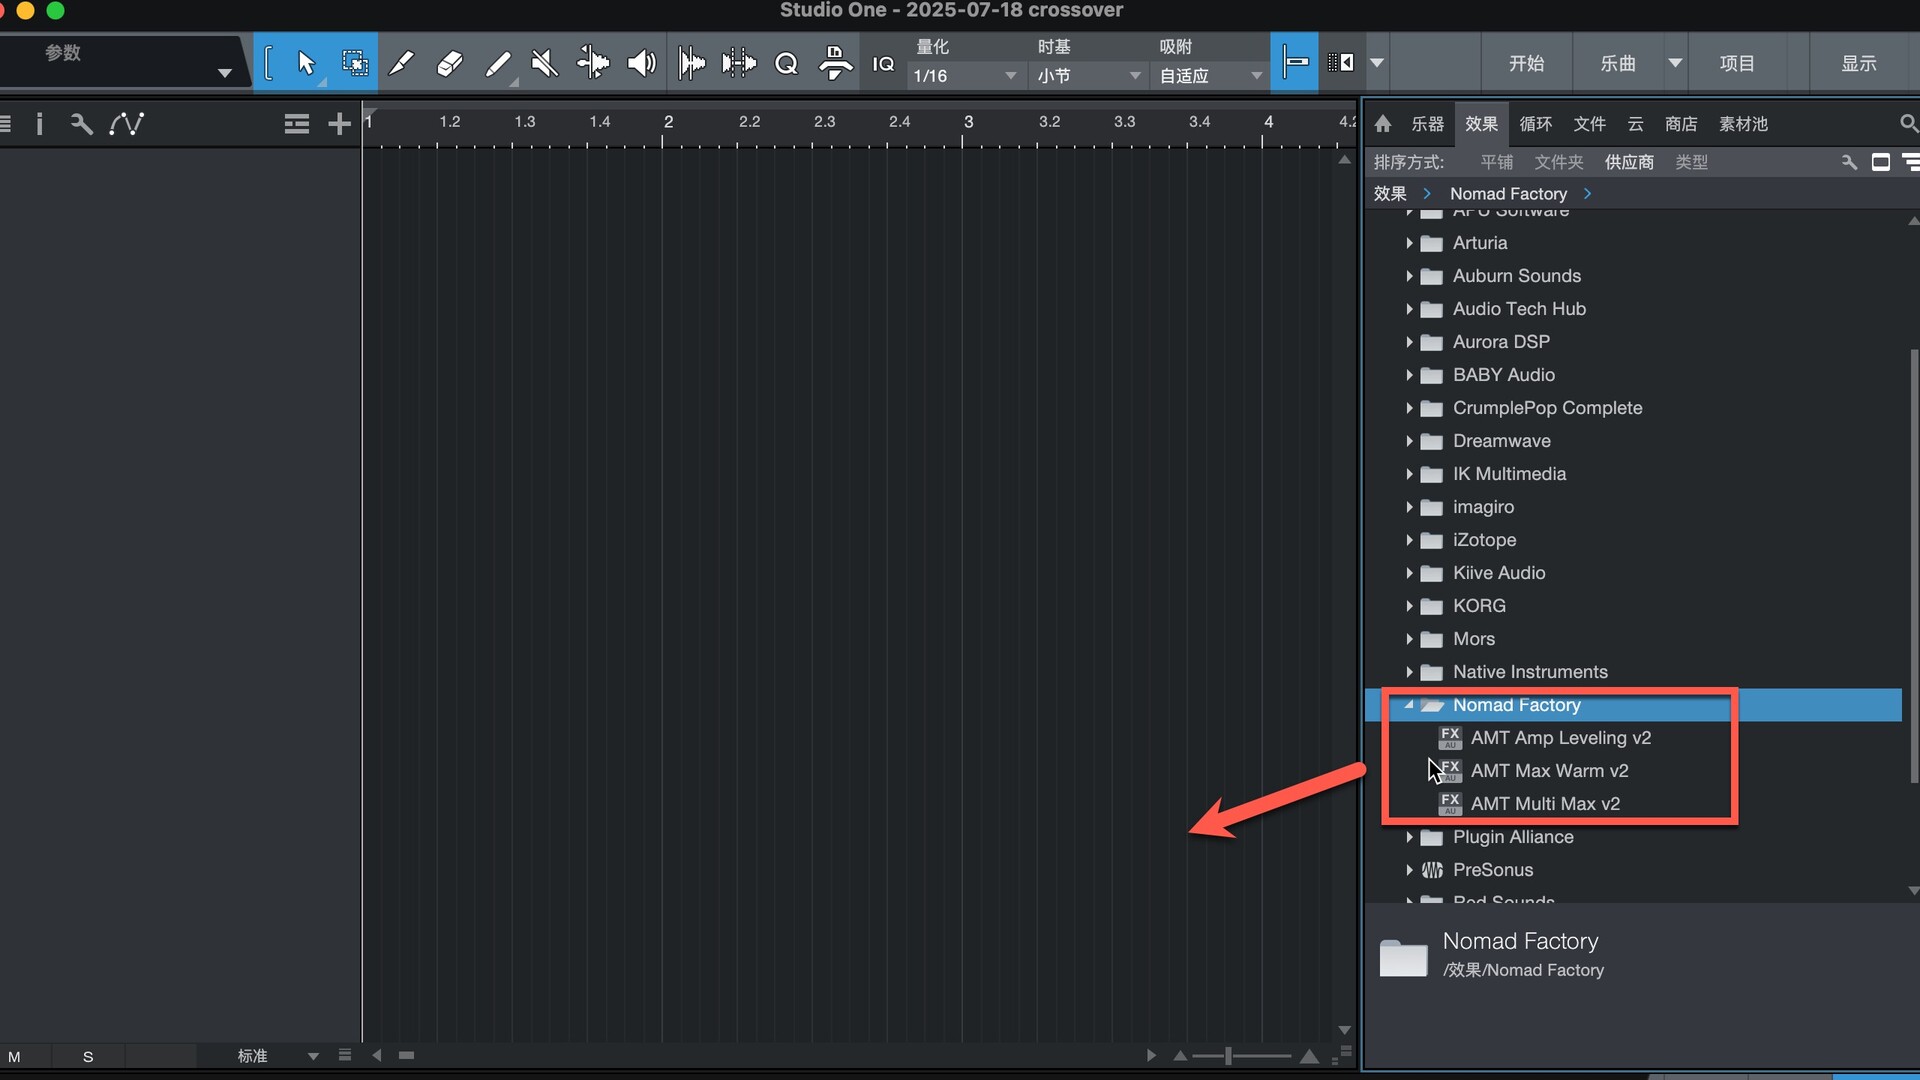The width and height of the screenshot is (1920, 1080).
Task: Switch to the 乐器 instruments tab
Action: click(x=1427, y=124)
